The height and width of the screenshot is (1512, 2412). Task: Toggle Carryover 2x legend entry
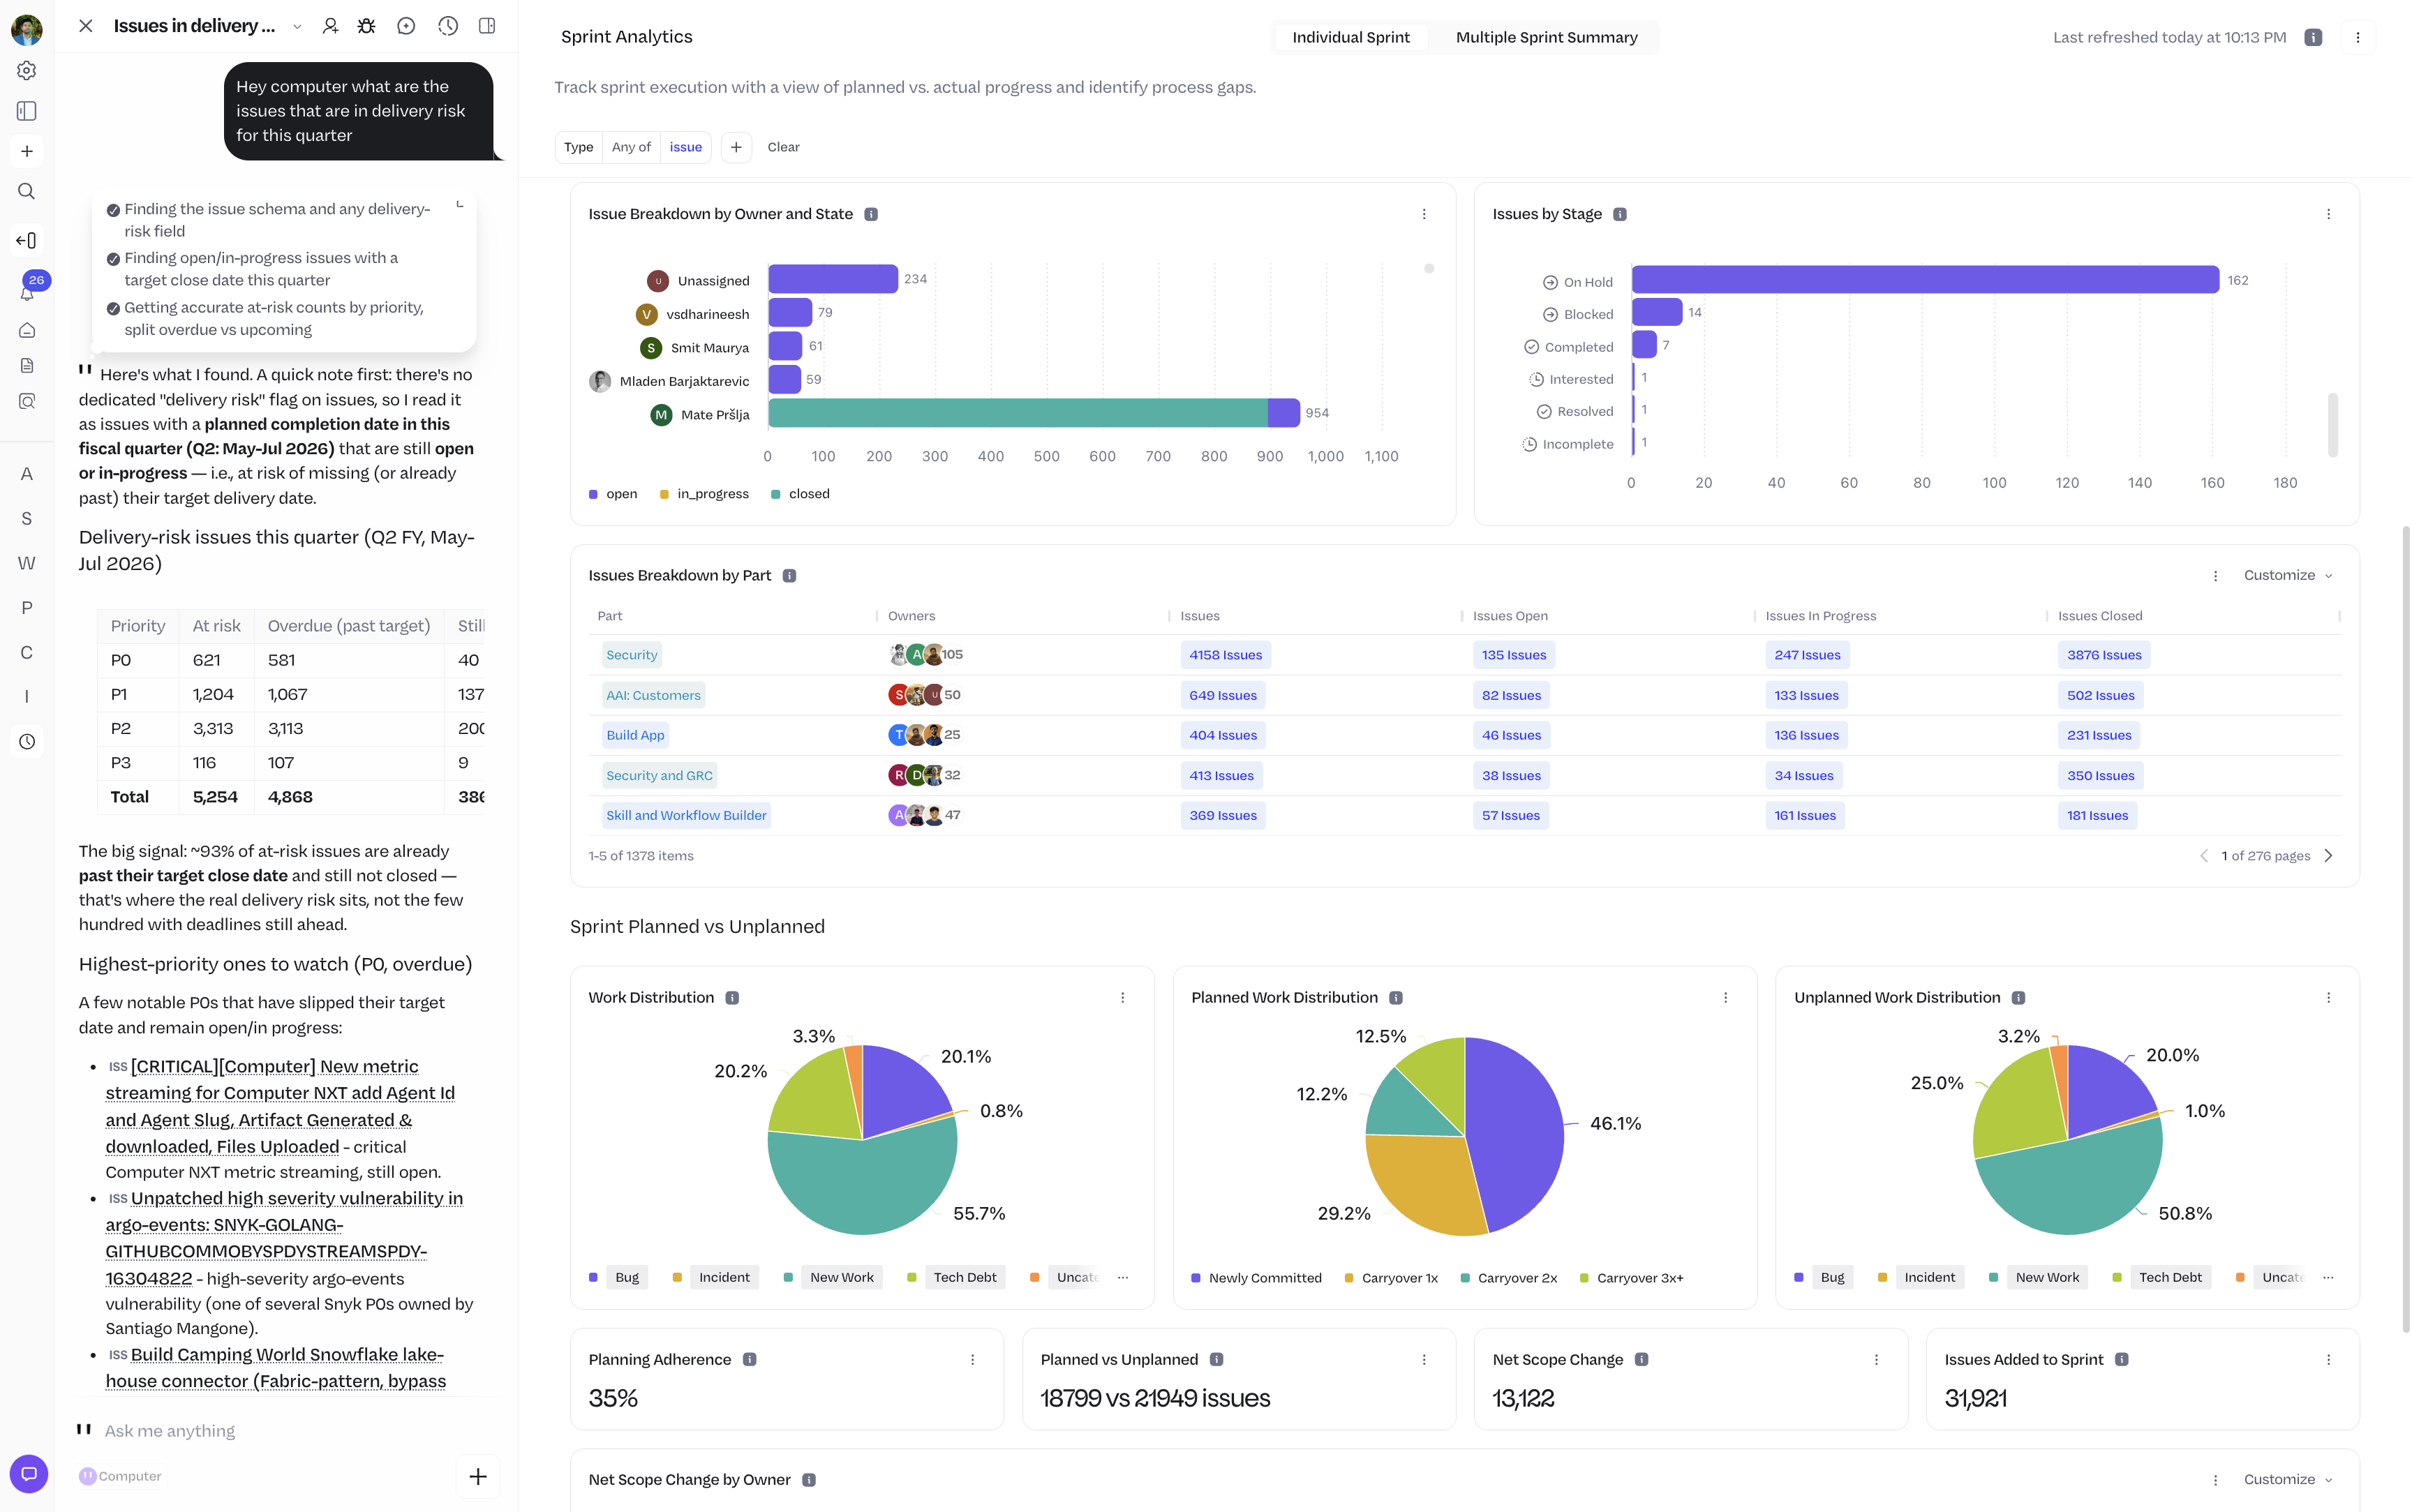(x=1509, y=1278)
